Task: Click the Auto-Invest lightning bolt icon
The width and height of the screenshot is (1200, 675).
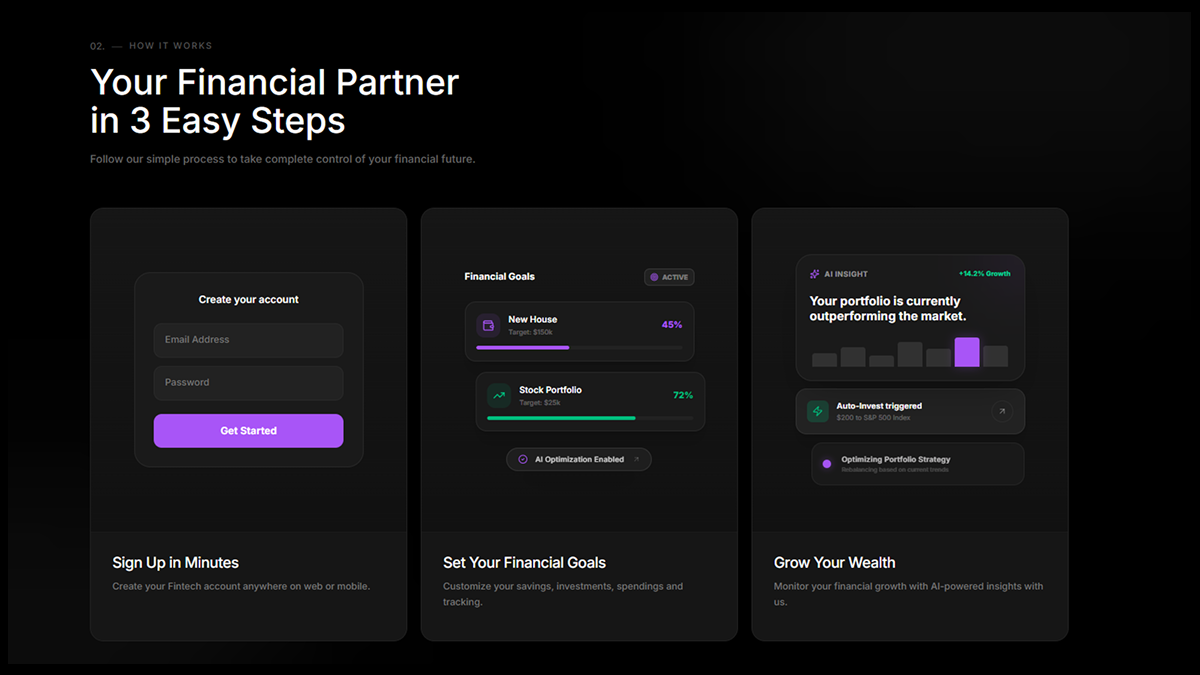Action: [x=818, y=411]
